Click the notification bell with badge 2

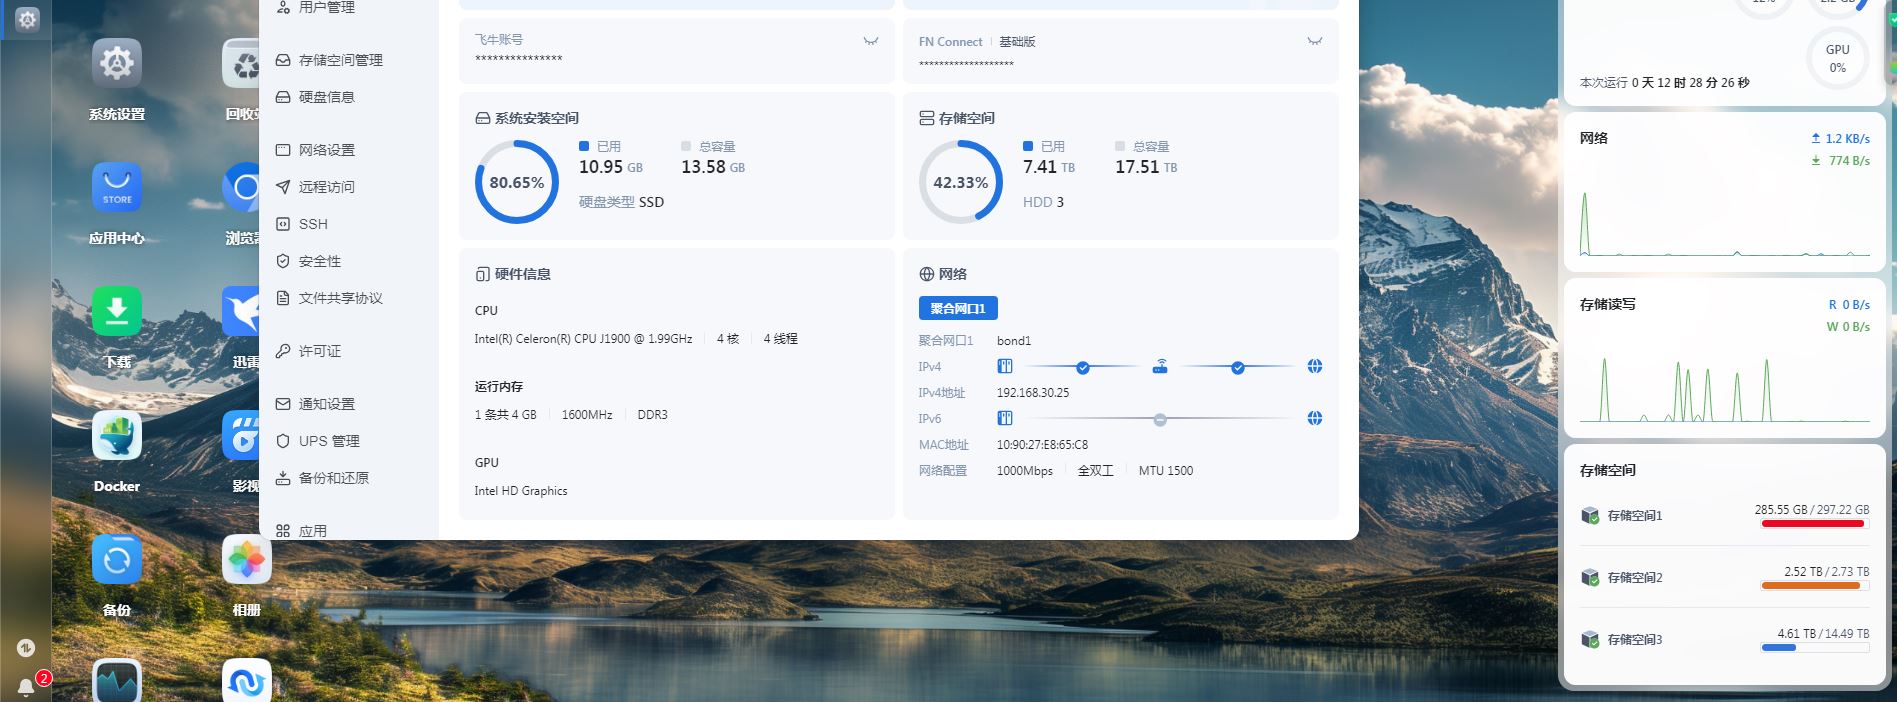(26, 687)
